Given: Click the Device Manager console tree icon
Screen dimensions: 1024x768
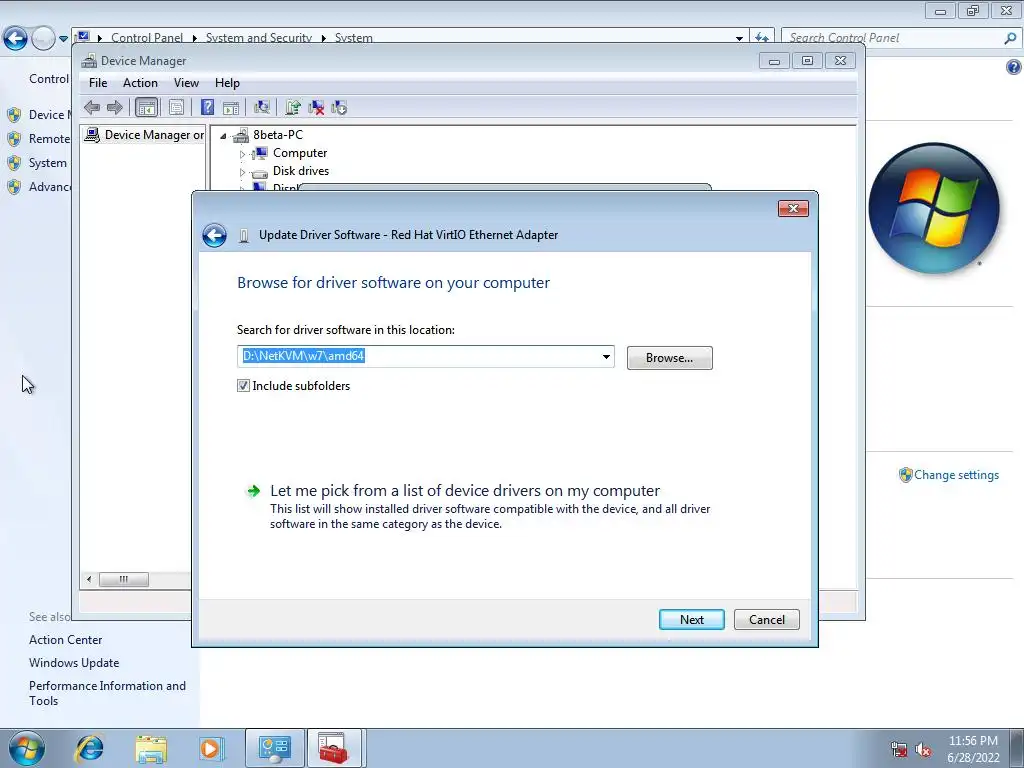Looking at the screenshot, I should (93, 135).
